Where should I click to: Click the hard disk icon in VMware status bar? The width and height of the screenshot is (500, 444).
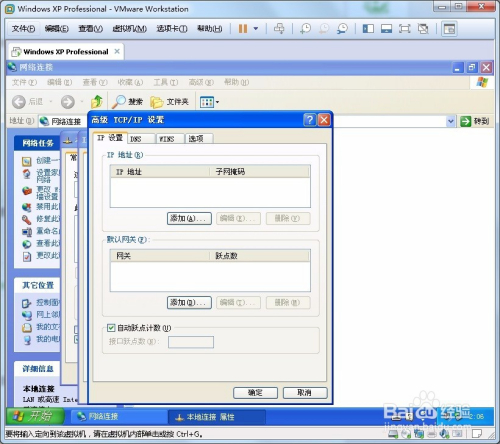[393, 434]
